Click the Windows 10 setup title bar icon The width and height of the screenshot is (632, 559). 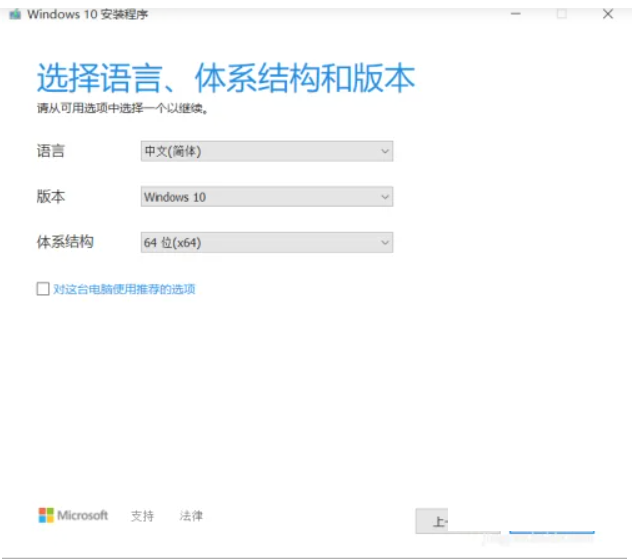click(x=15, y=15)
